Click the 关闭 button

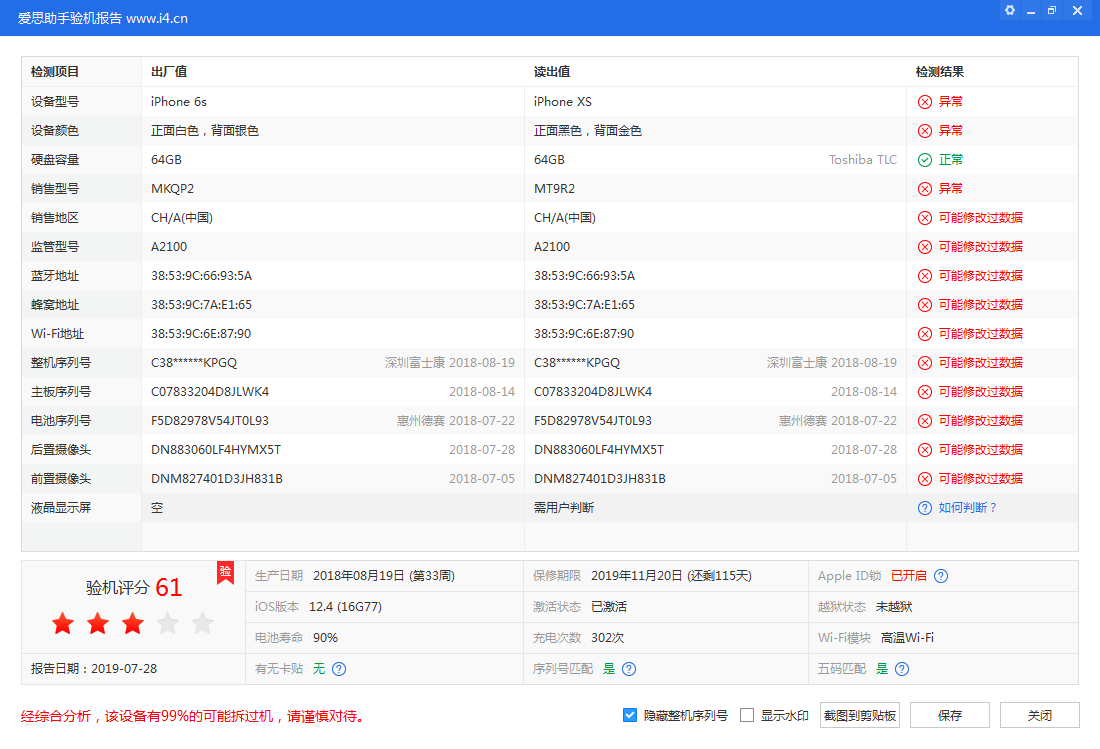pyautogui.click(x=1040, y=715)
